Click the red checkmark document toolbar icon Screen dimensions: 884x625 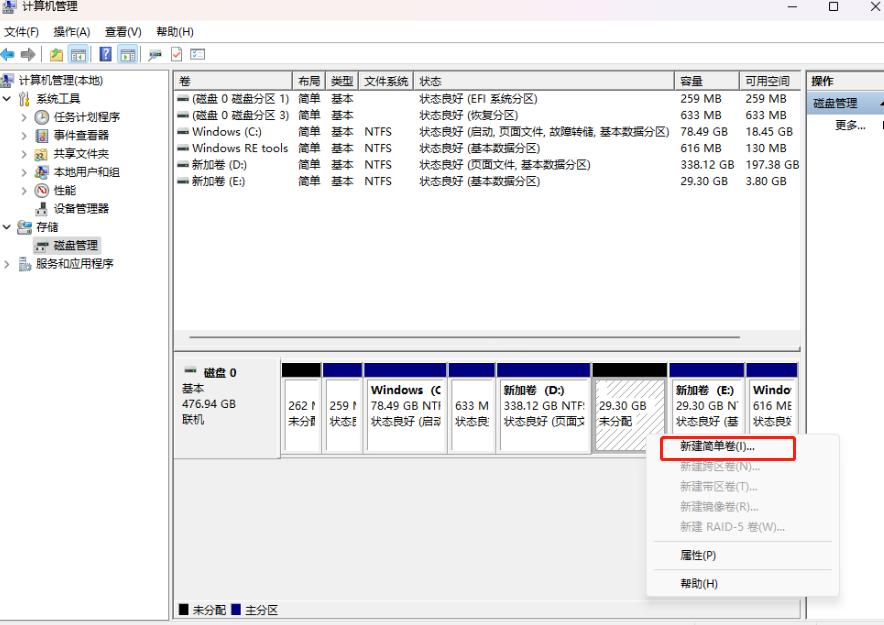click(x=175, y=54)
